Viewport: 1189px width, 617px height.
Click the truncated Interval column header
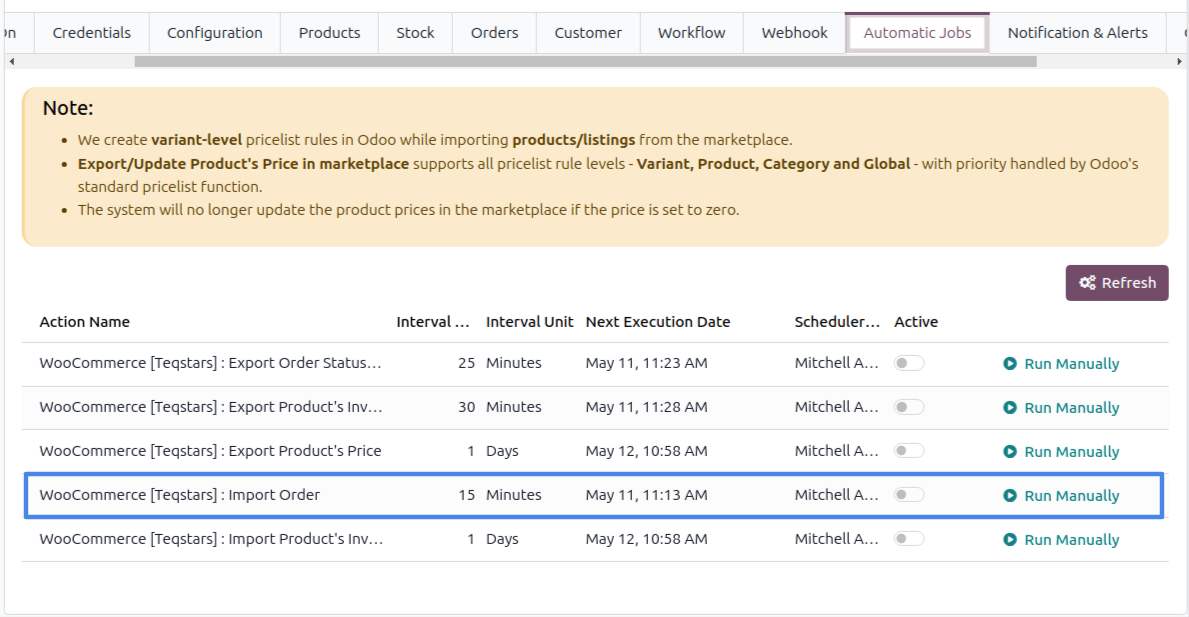433,322
